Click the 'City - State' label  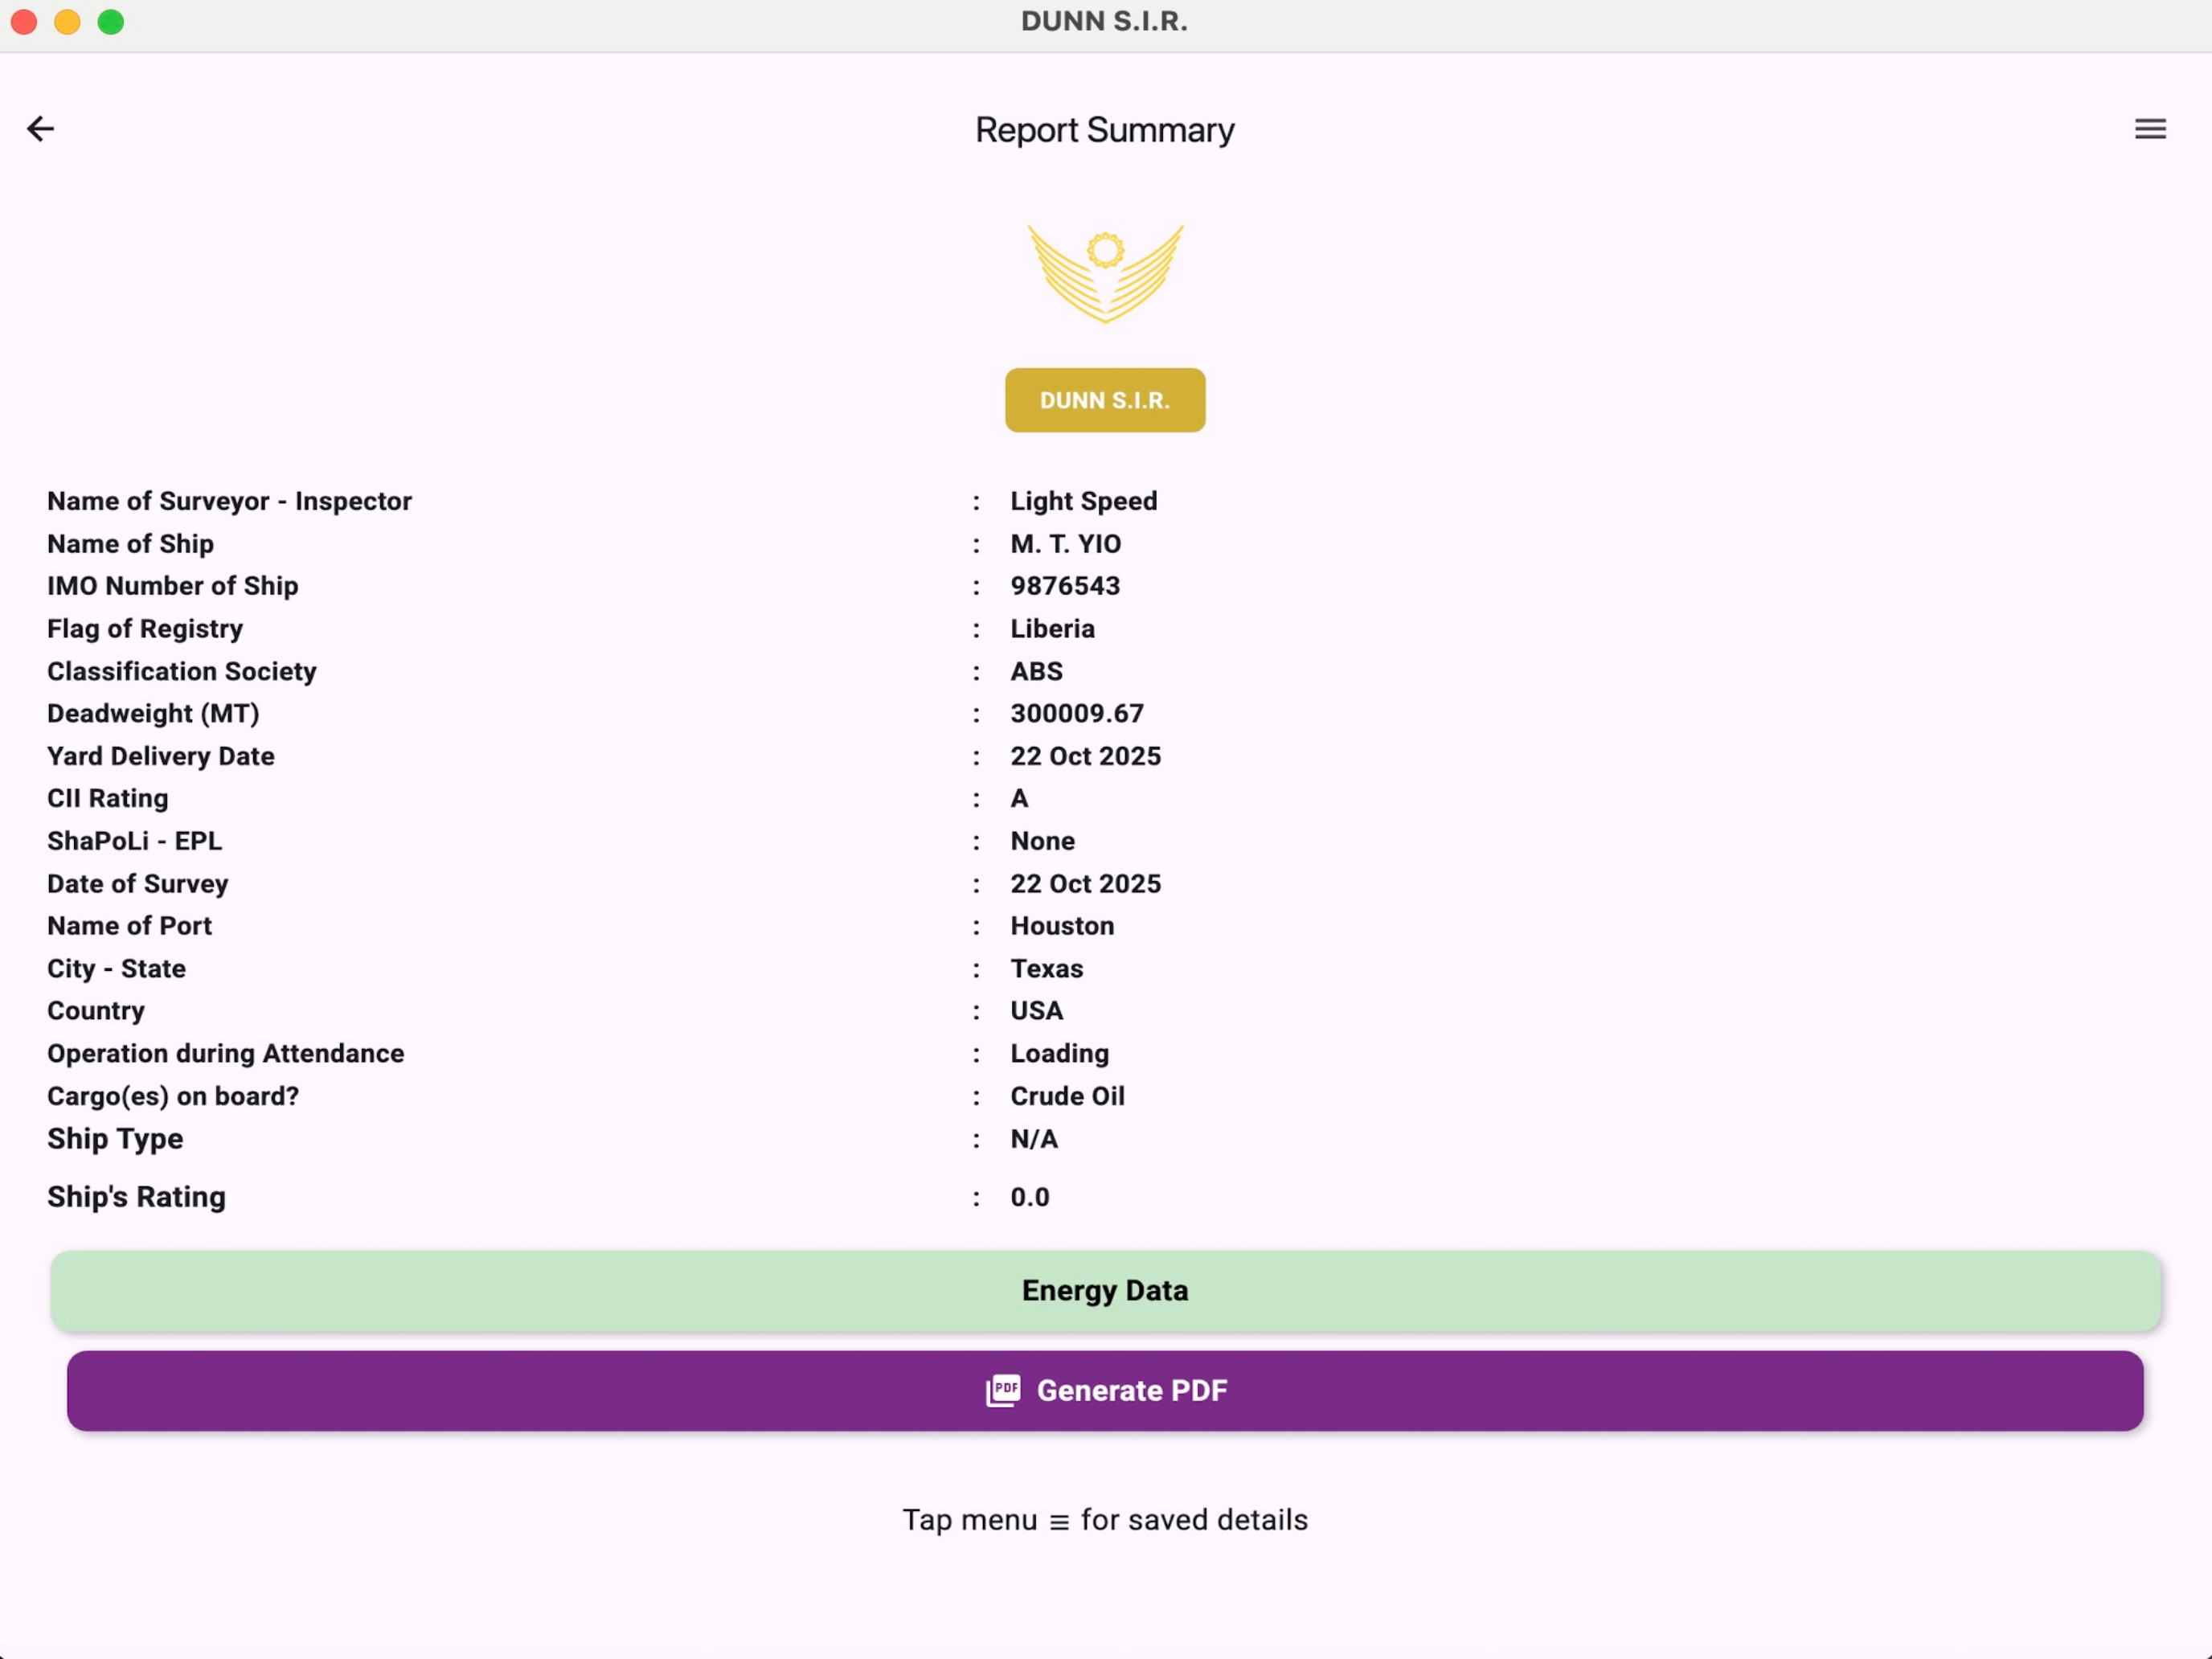(x=116, y=969)
